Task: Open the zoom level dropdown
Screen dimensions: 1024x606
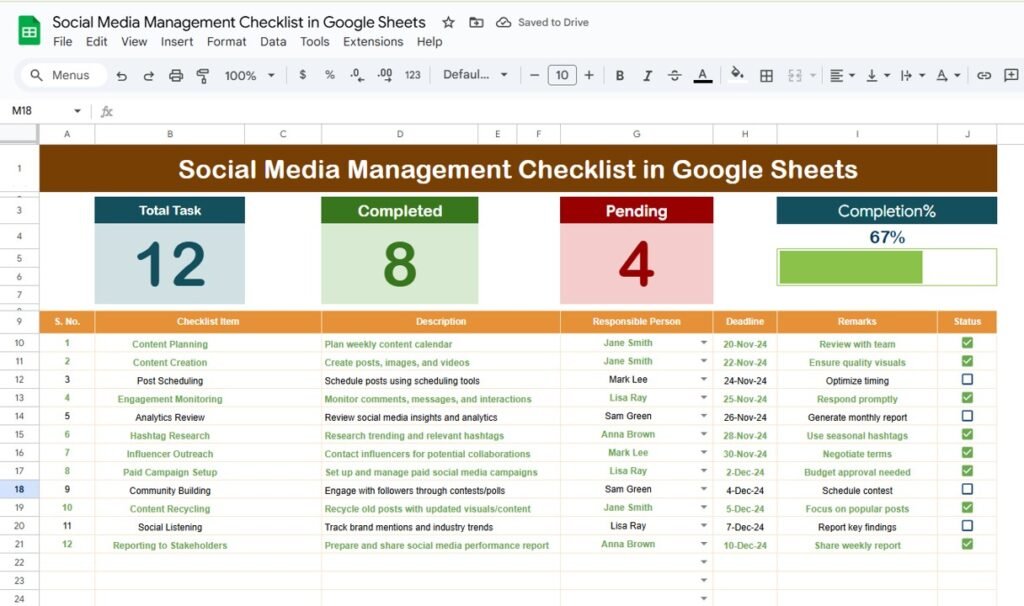Action: pyautogui.click(x=248, y=75)
